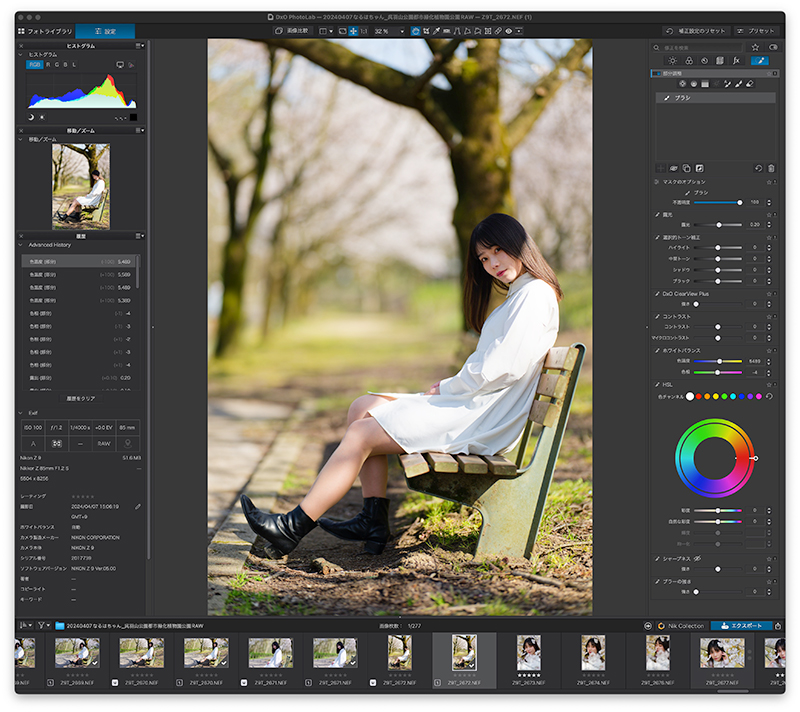Image resolution: width=800 pixels, height=712 pixels.
Task: Show favorite corrections with star icon
Action: (x=755, y=47)
